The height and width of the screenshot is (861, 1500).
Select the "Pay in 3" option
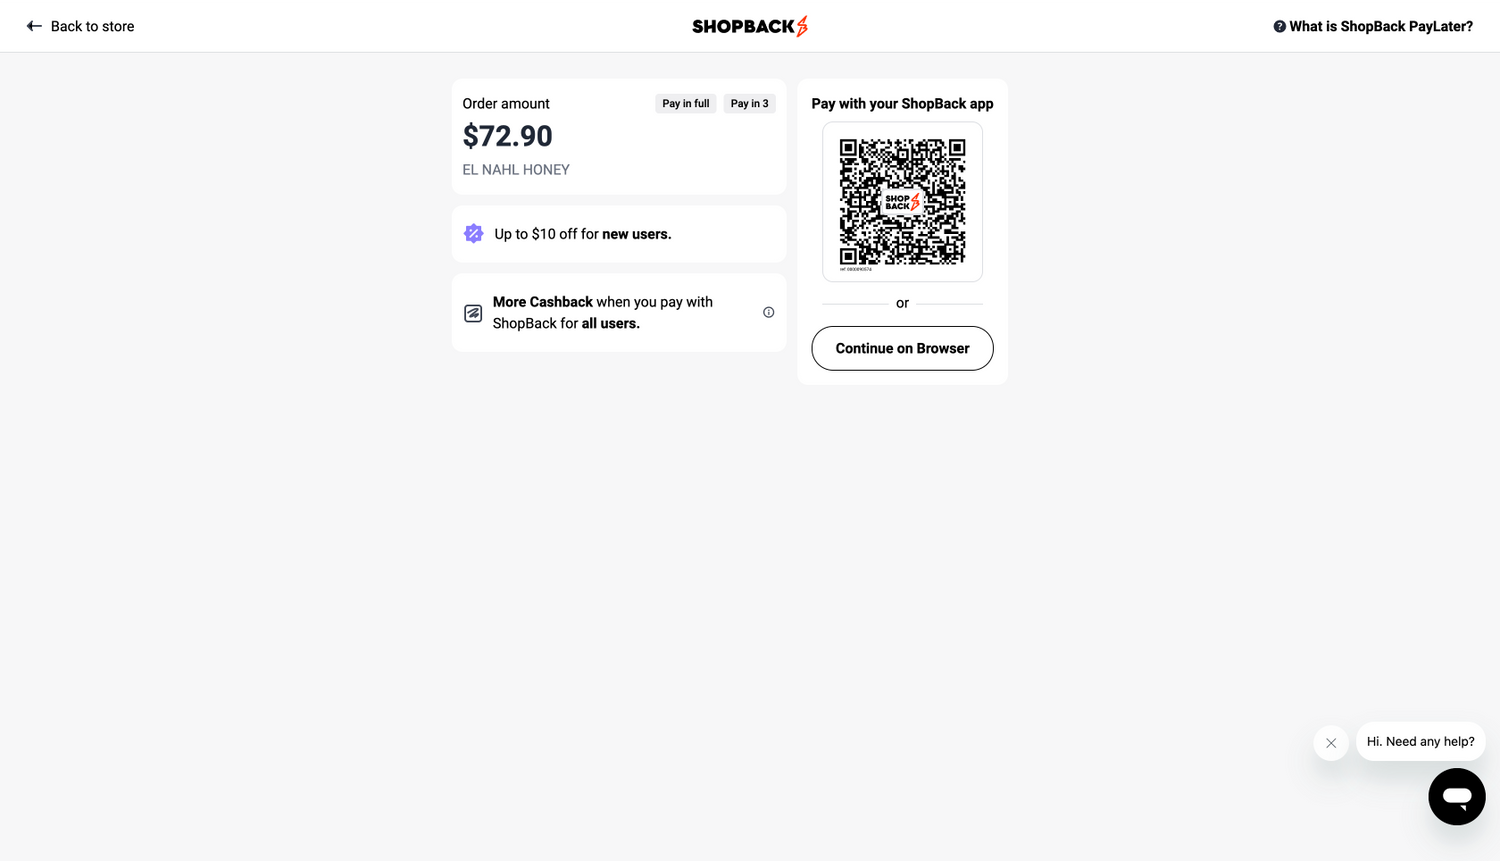point(749,103)
